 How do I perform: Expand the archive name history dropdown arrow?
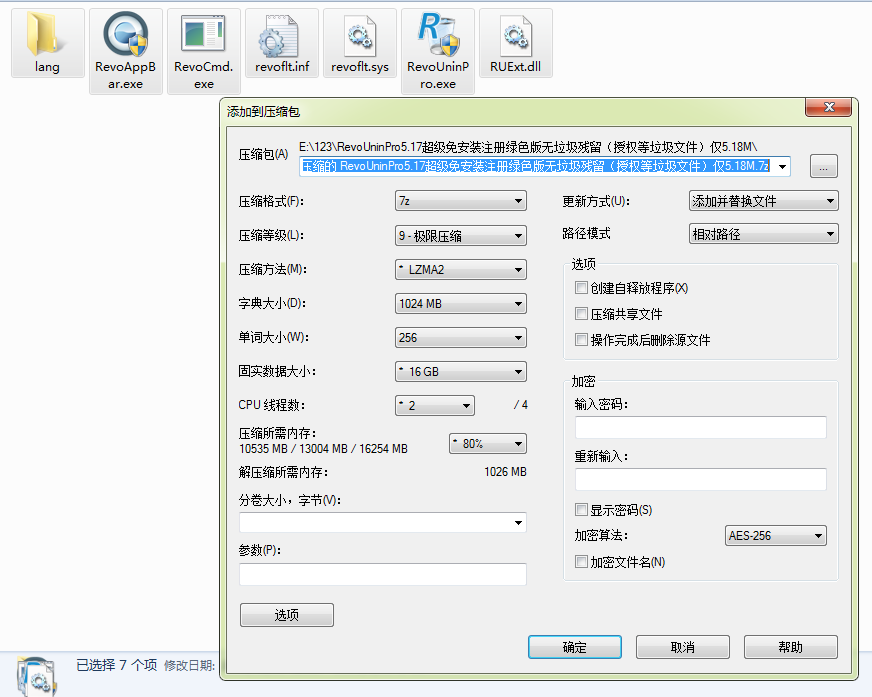[x=782, y=166]
